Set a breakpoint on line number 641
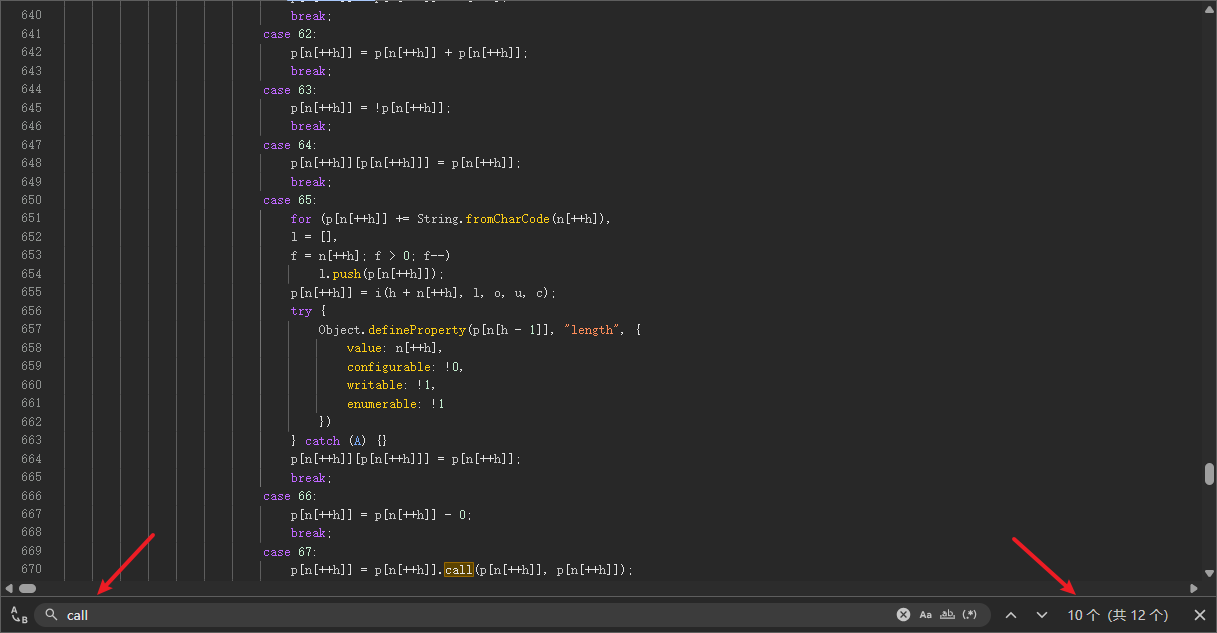Viewport: 1217px width, 633px height. [x=31, y=34]
